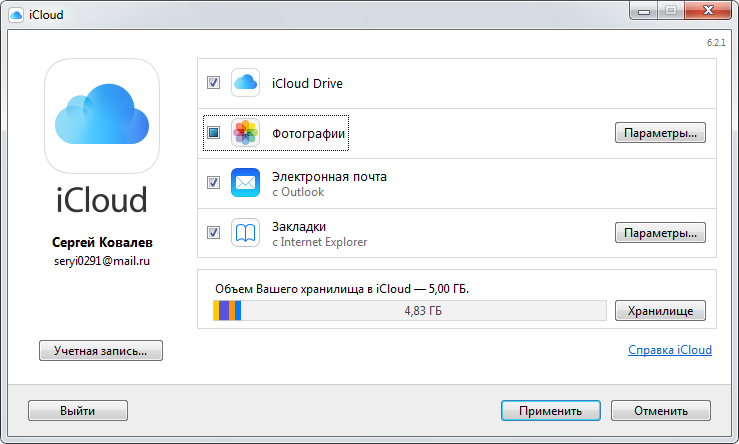The width and height of the screenshot is (739, 444).
Task: Click the Отменить button
Action: (x=661, y=411)
